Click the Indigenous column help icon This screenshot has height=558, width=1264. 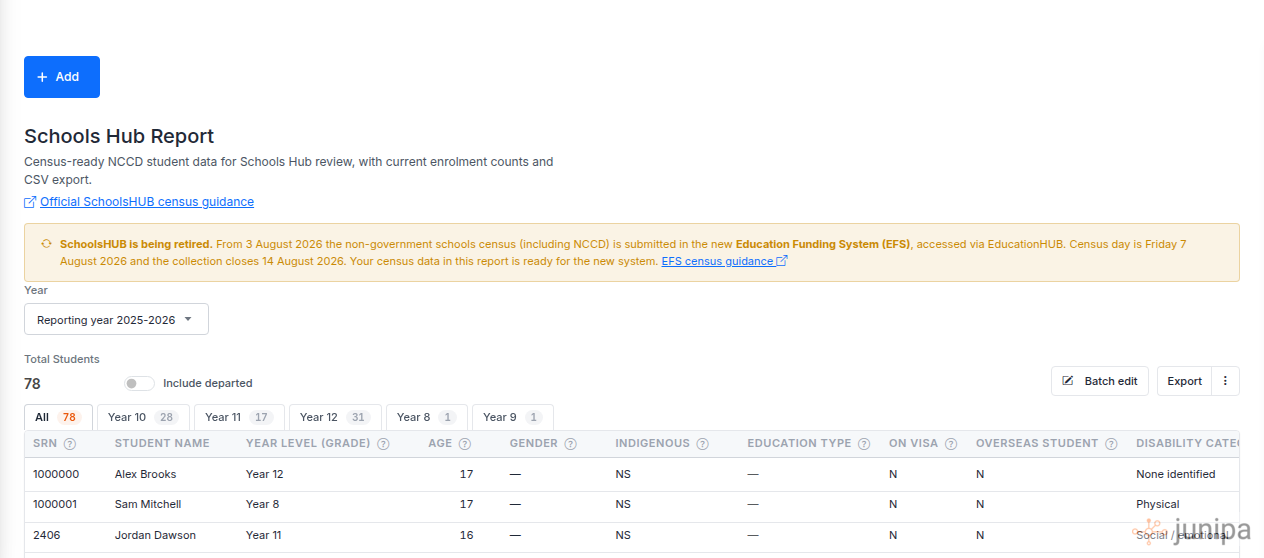703,444
